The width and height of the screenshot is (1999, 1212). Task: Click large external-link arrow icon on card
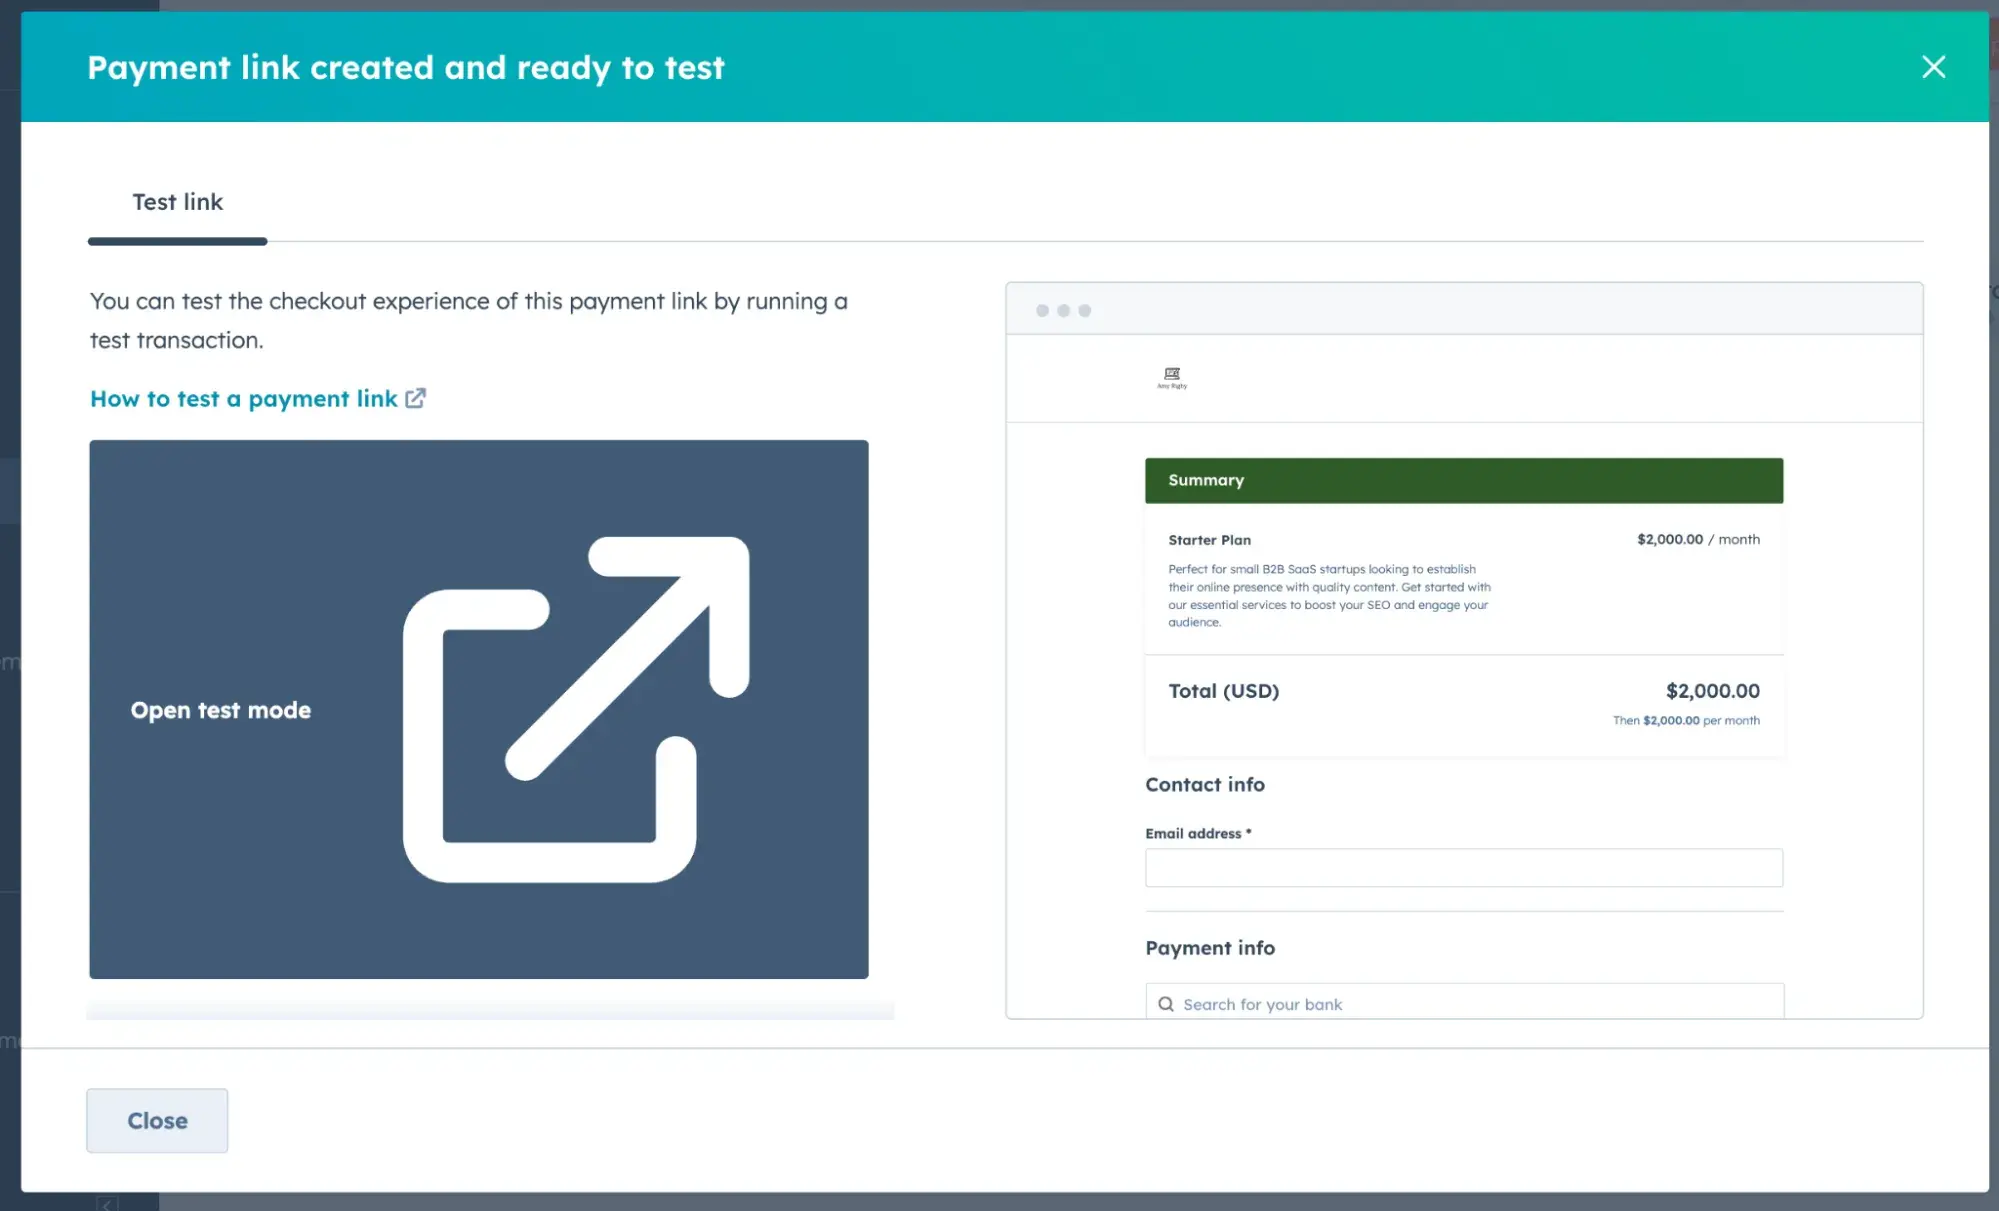(x=576, y=709)
